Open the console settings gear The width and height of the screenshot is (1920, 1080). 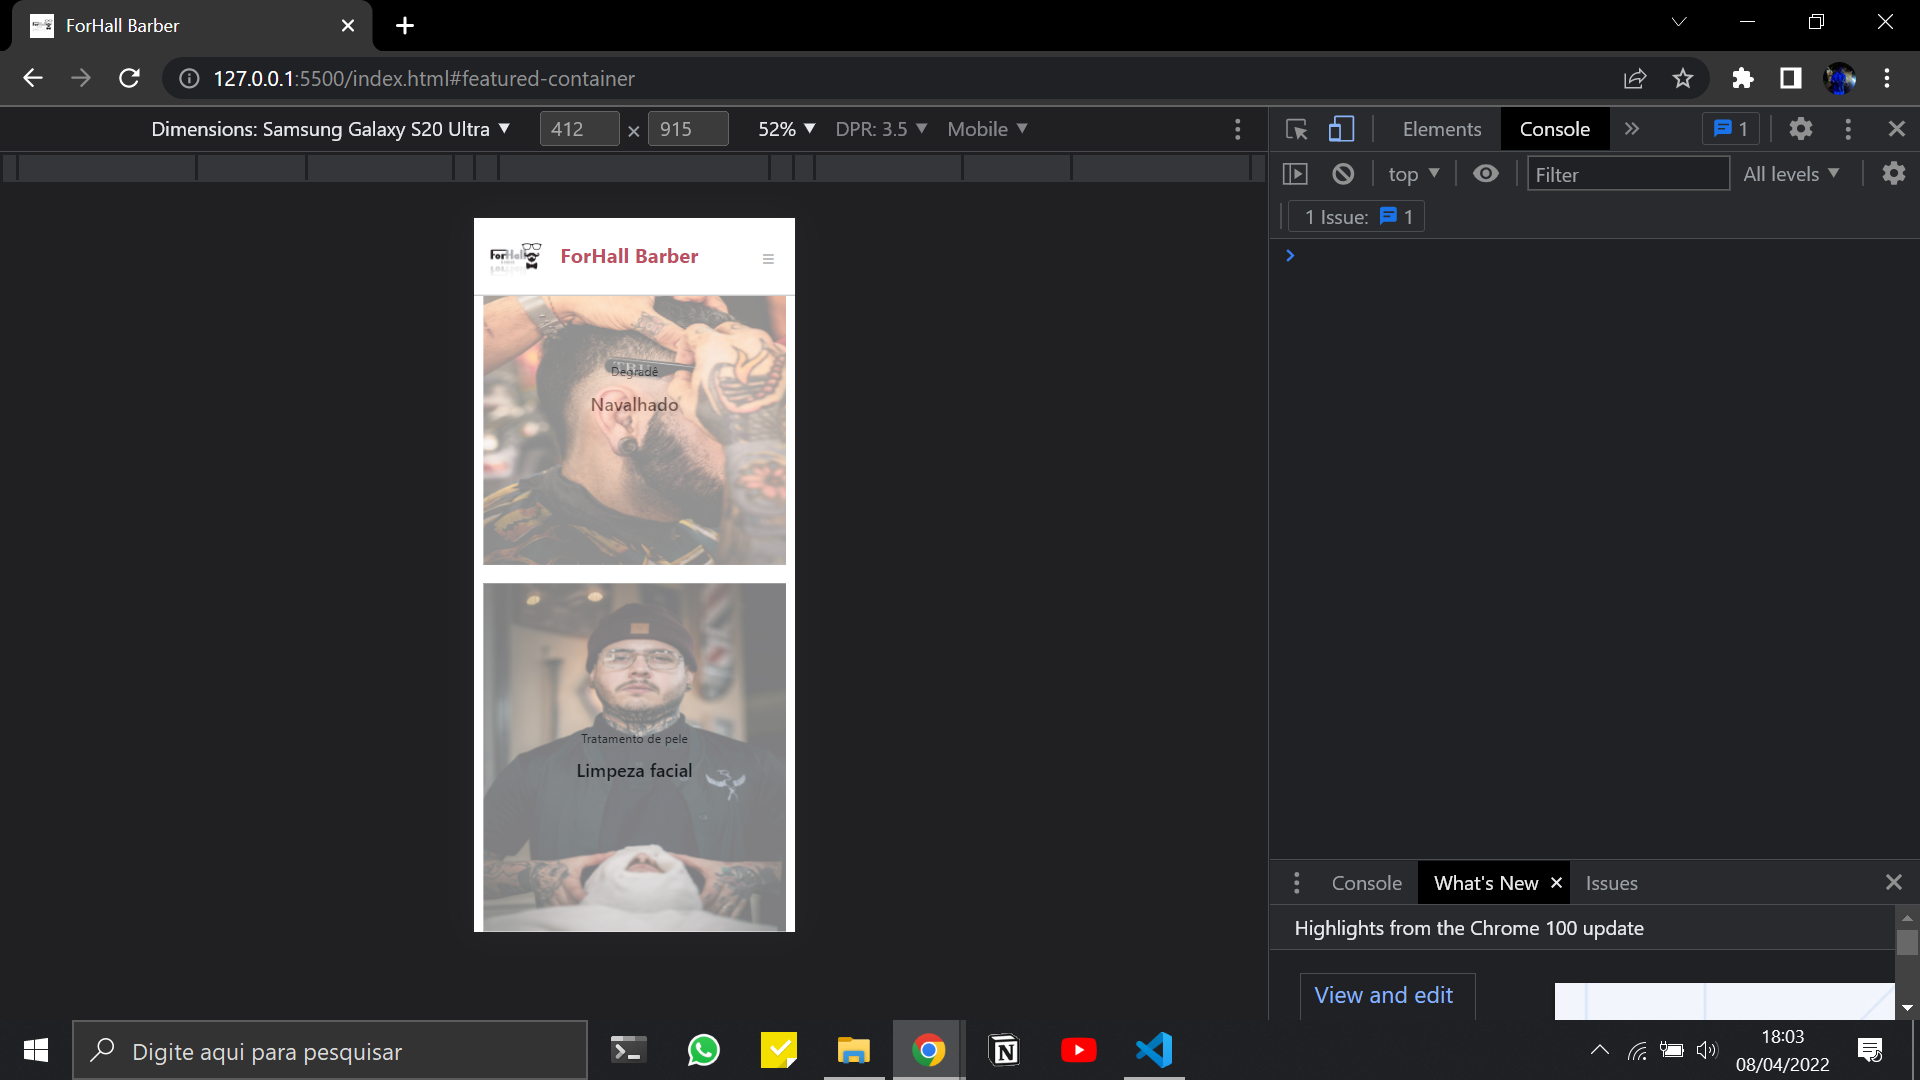click(x=1894, y=173)
